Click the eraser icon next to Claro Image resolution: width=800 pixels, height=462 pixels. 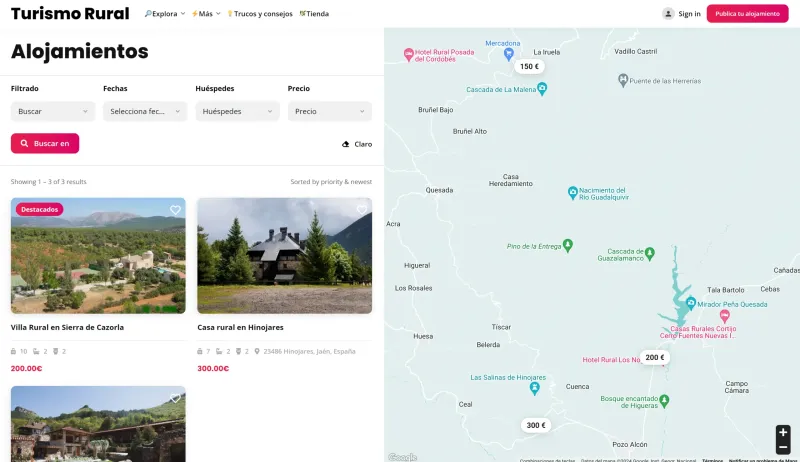point(345,144)
